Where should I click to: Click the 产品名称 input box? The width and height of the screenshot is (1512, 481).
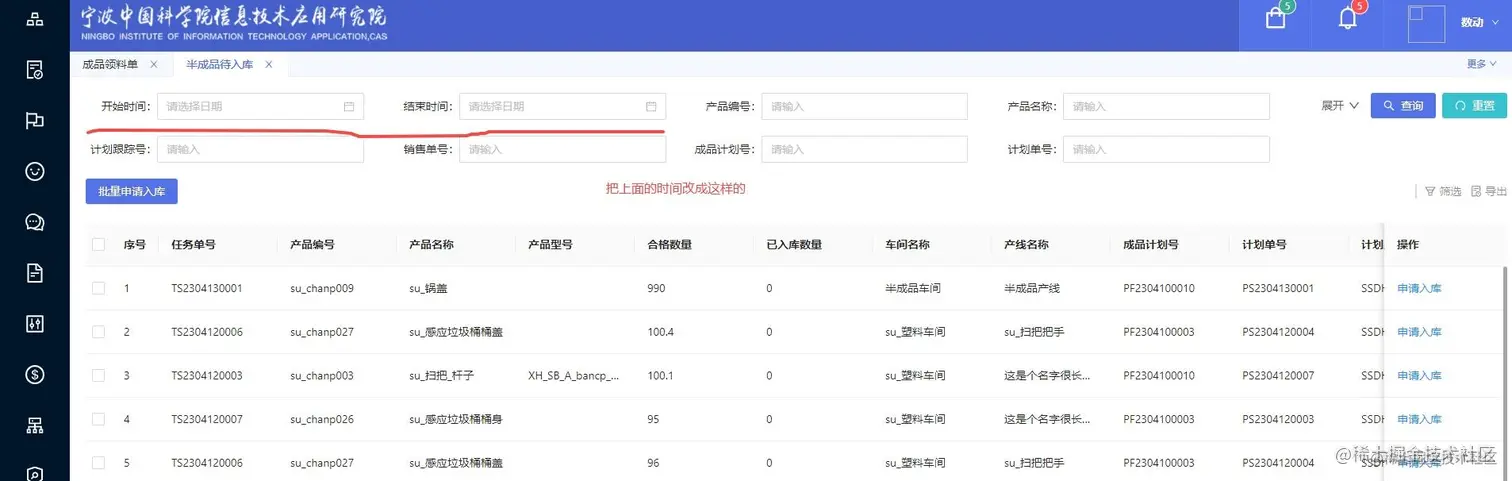pyautogui.click(x=1166, y=106)
